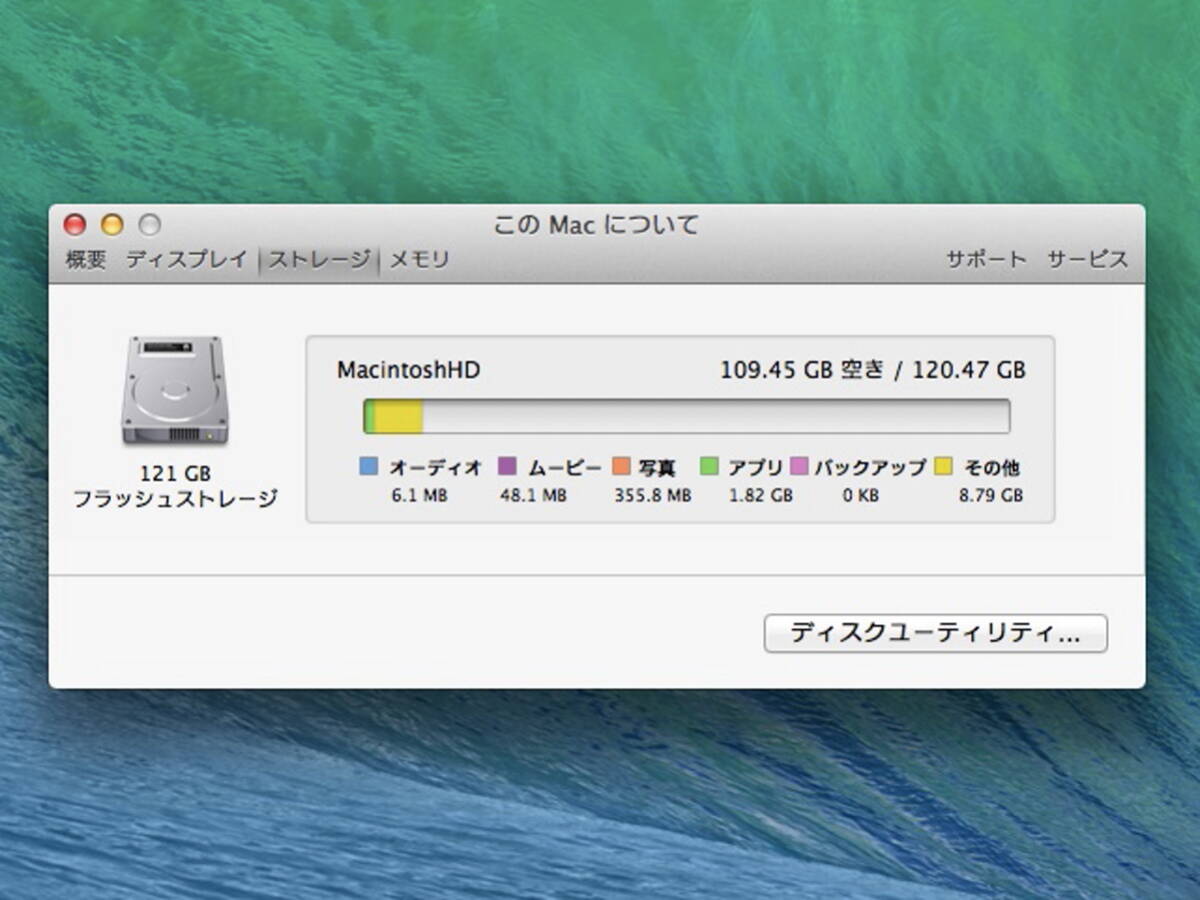Viewport: 1200px width, 900px height.
Task: Click the オーディオ legend label
Action: (435, 467)
